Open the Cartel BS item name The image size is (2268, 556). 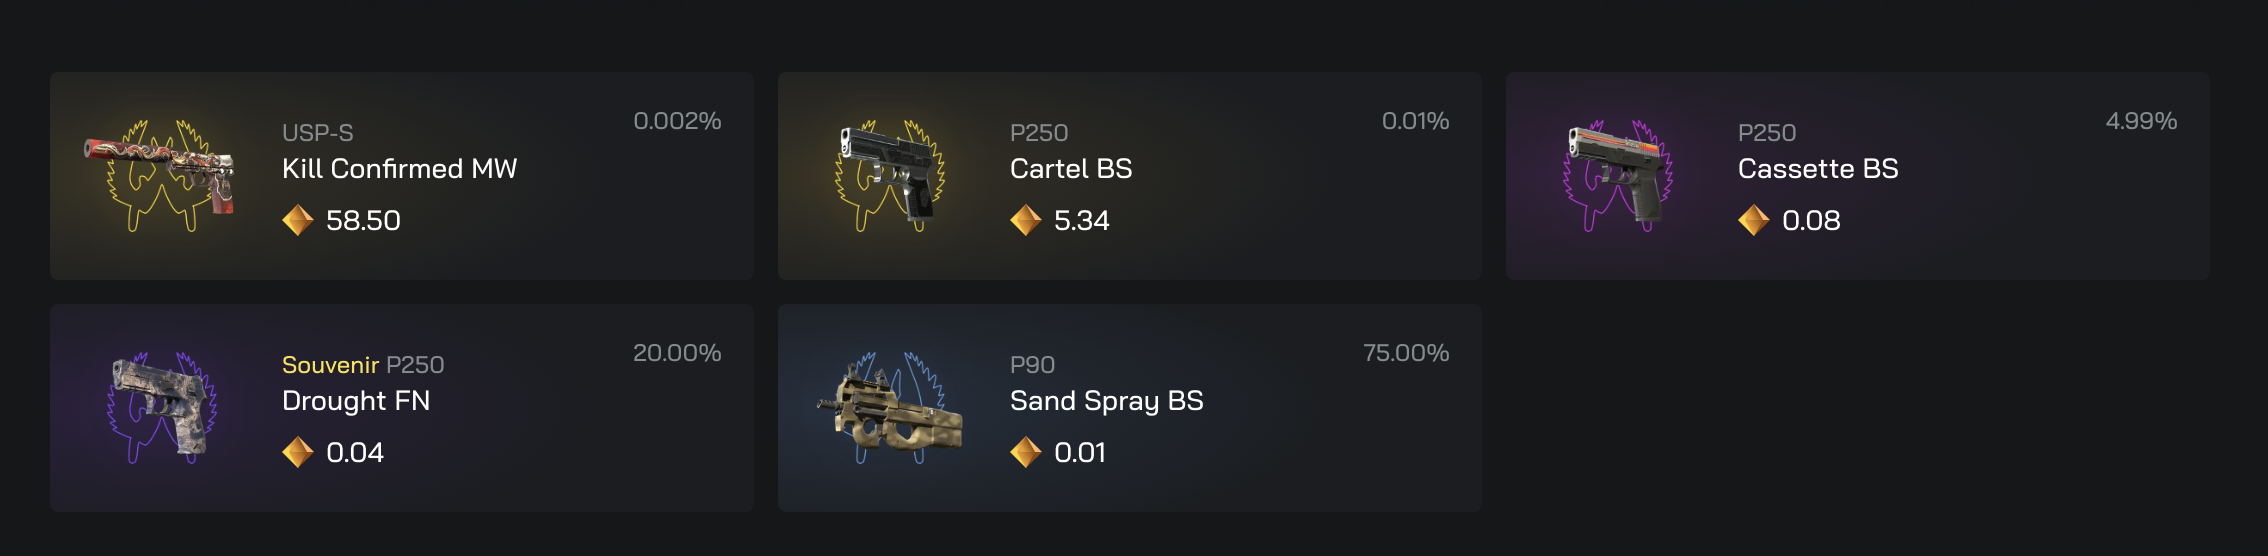pos(1071,169)
